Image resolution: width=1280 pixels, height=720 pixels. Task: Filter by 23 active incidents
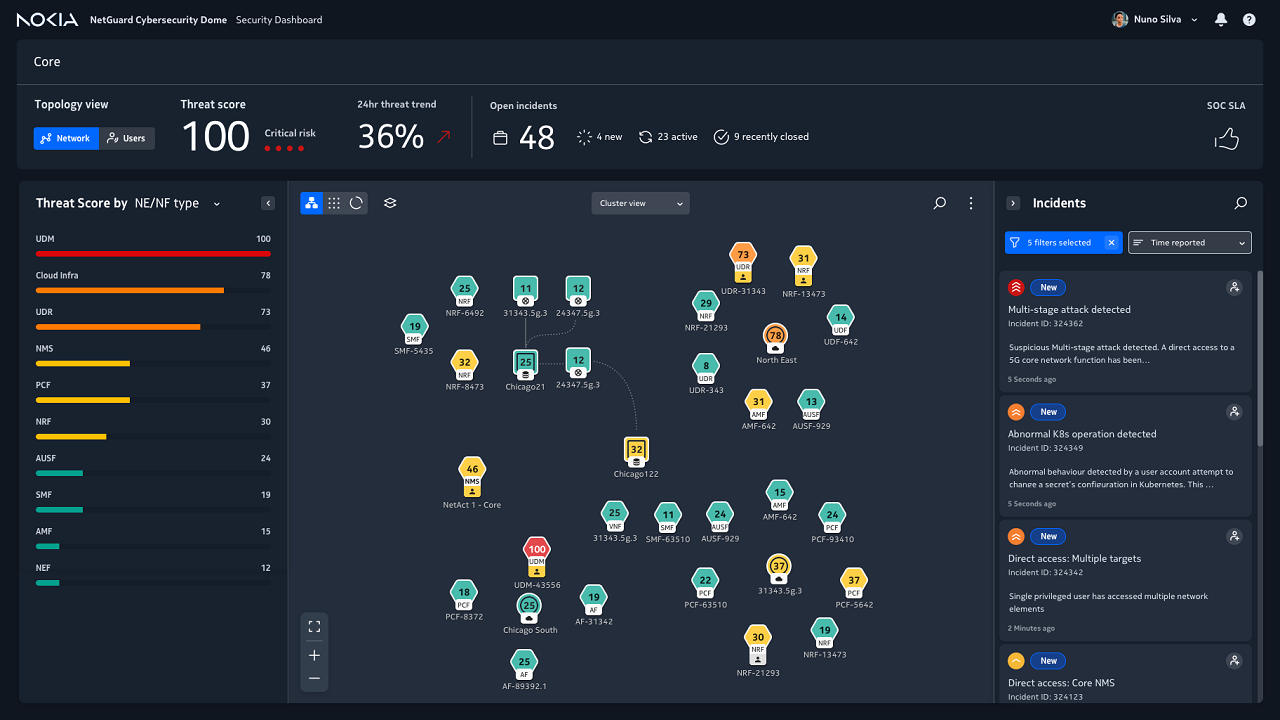(668, 137)
